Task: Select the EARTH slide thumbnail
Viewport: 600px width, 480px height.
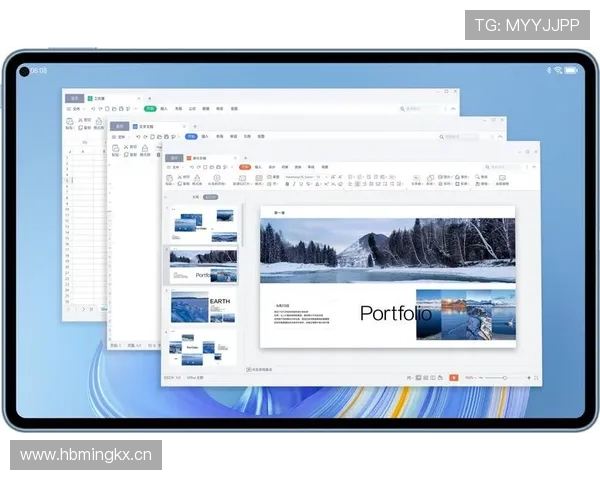Action: coord(204,306)
